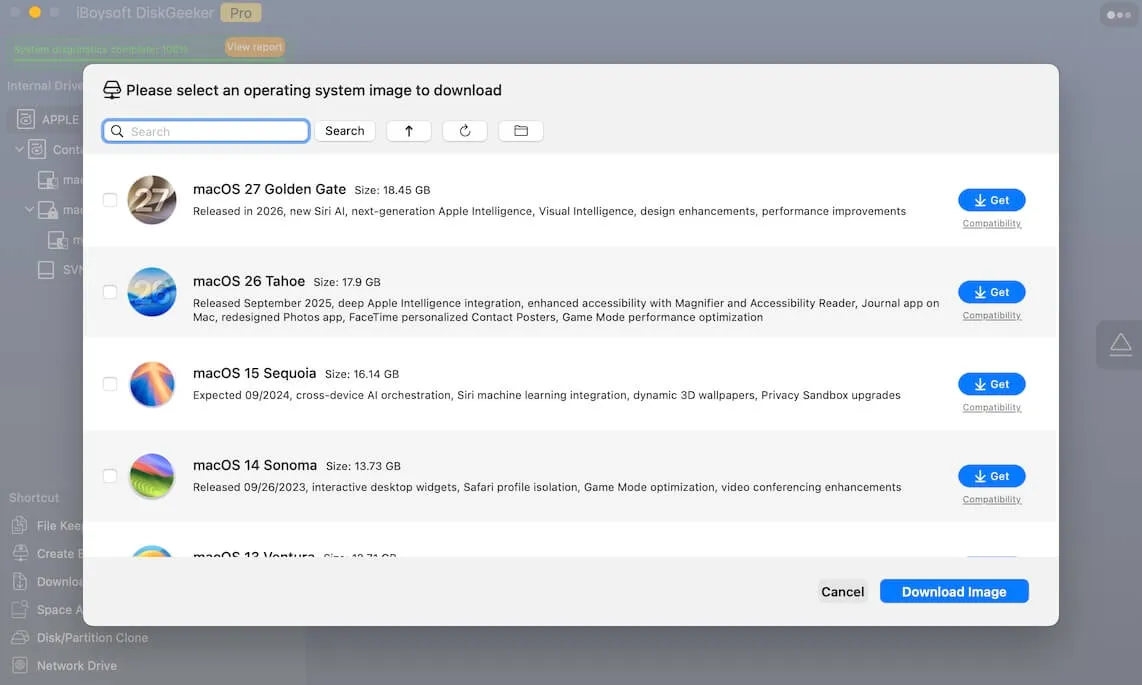Click the macOS 14 Sonoma icon
Viewport: 1142px width, 685px height.
pos(152,476)
